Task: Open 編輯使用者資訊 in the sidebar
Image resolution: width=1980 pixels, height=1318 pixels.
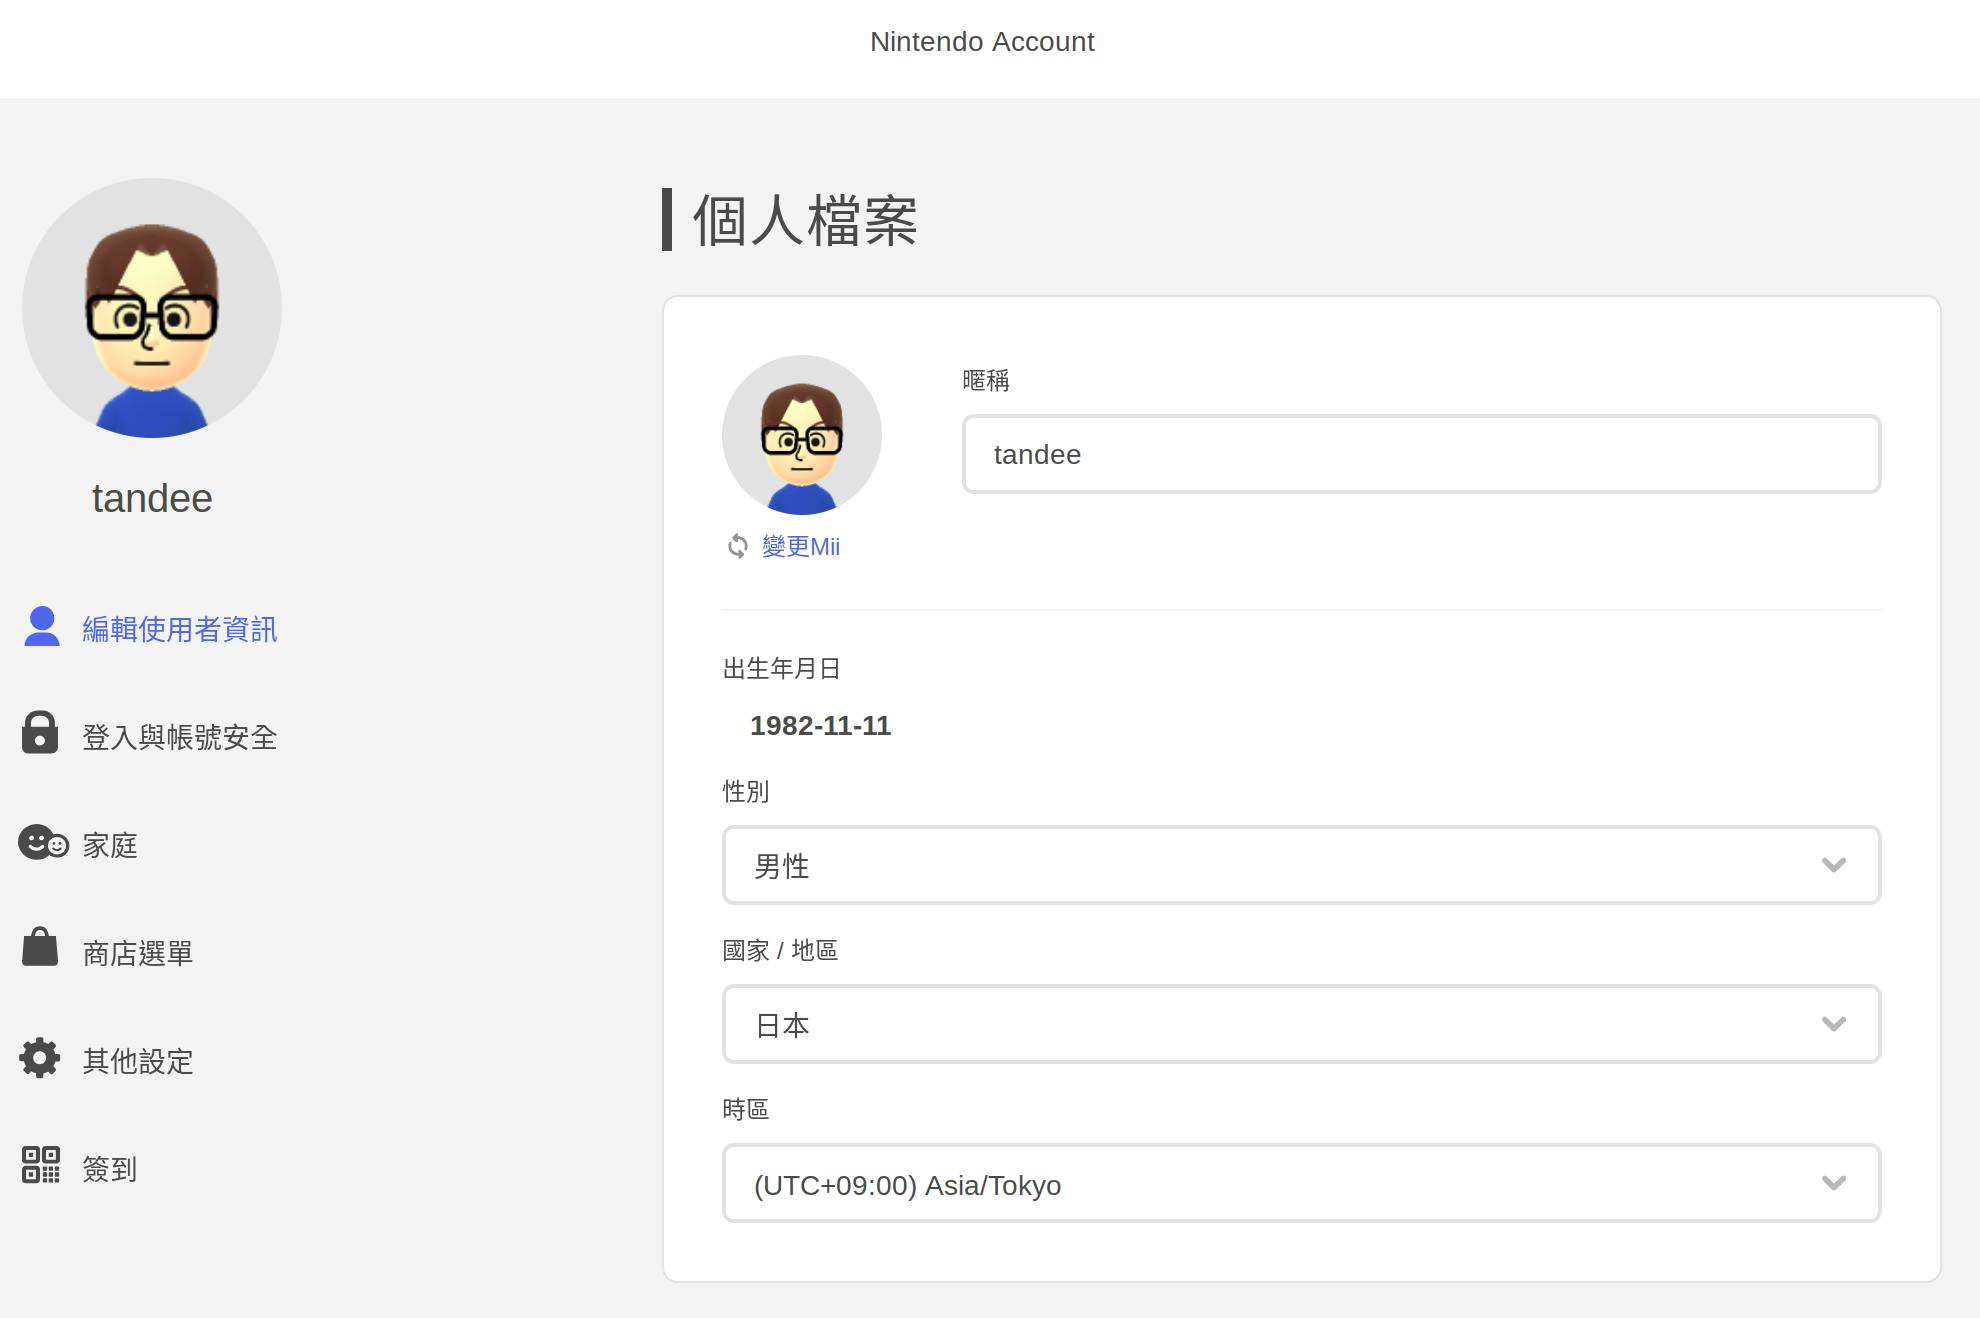Action: (x=180, y=629)
